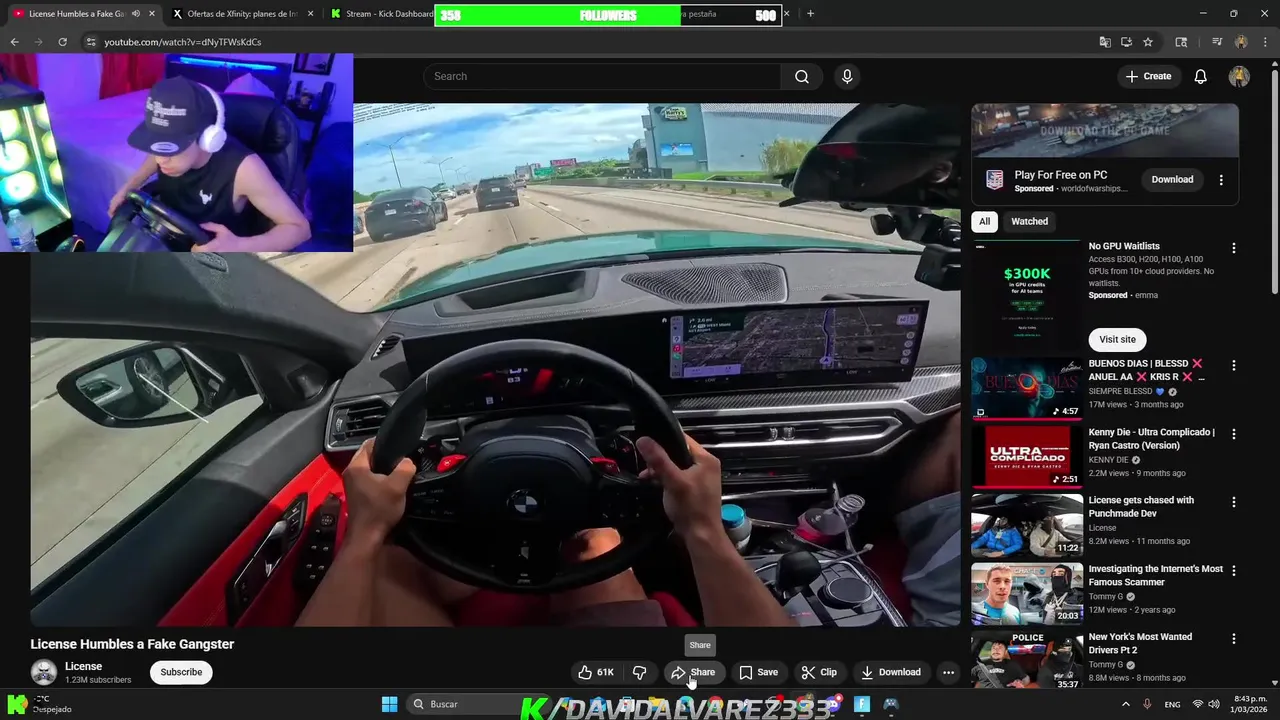Click Download on the Play For Free ad
Image resolution: width=1280 pixels, height=720 pixels.
coord(1172,180)
